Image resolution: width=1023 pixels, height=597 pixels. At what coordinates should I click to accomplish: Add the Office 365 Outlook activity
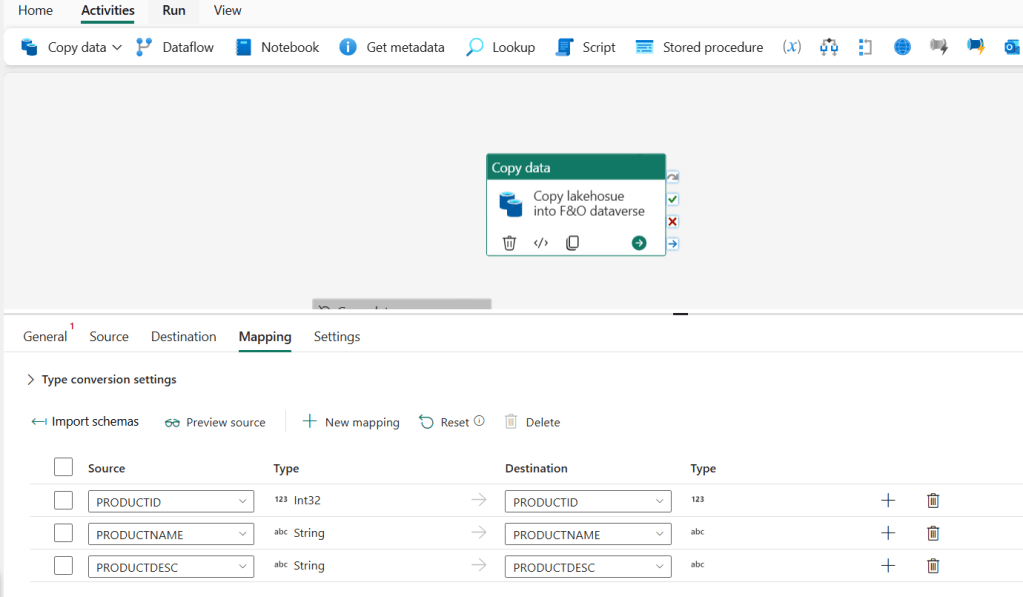click(1011, 47)
